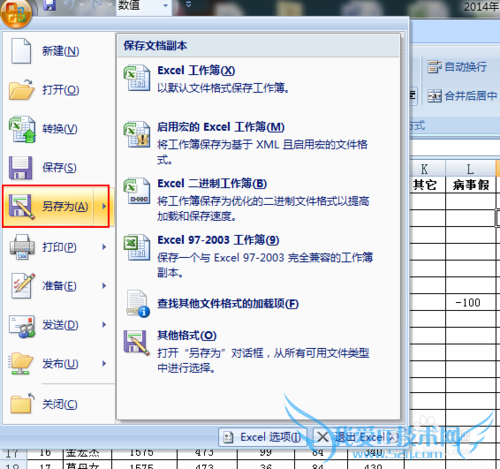The width and height of the screenshot is (500, 469).
Task: Choose 发送(D) from the Office menu
Action: coord(59,325)
